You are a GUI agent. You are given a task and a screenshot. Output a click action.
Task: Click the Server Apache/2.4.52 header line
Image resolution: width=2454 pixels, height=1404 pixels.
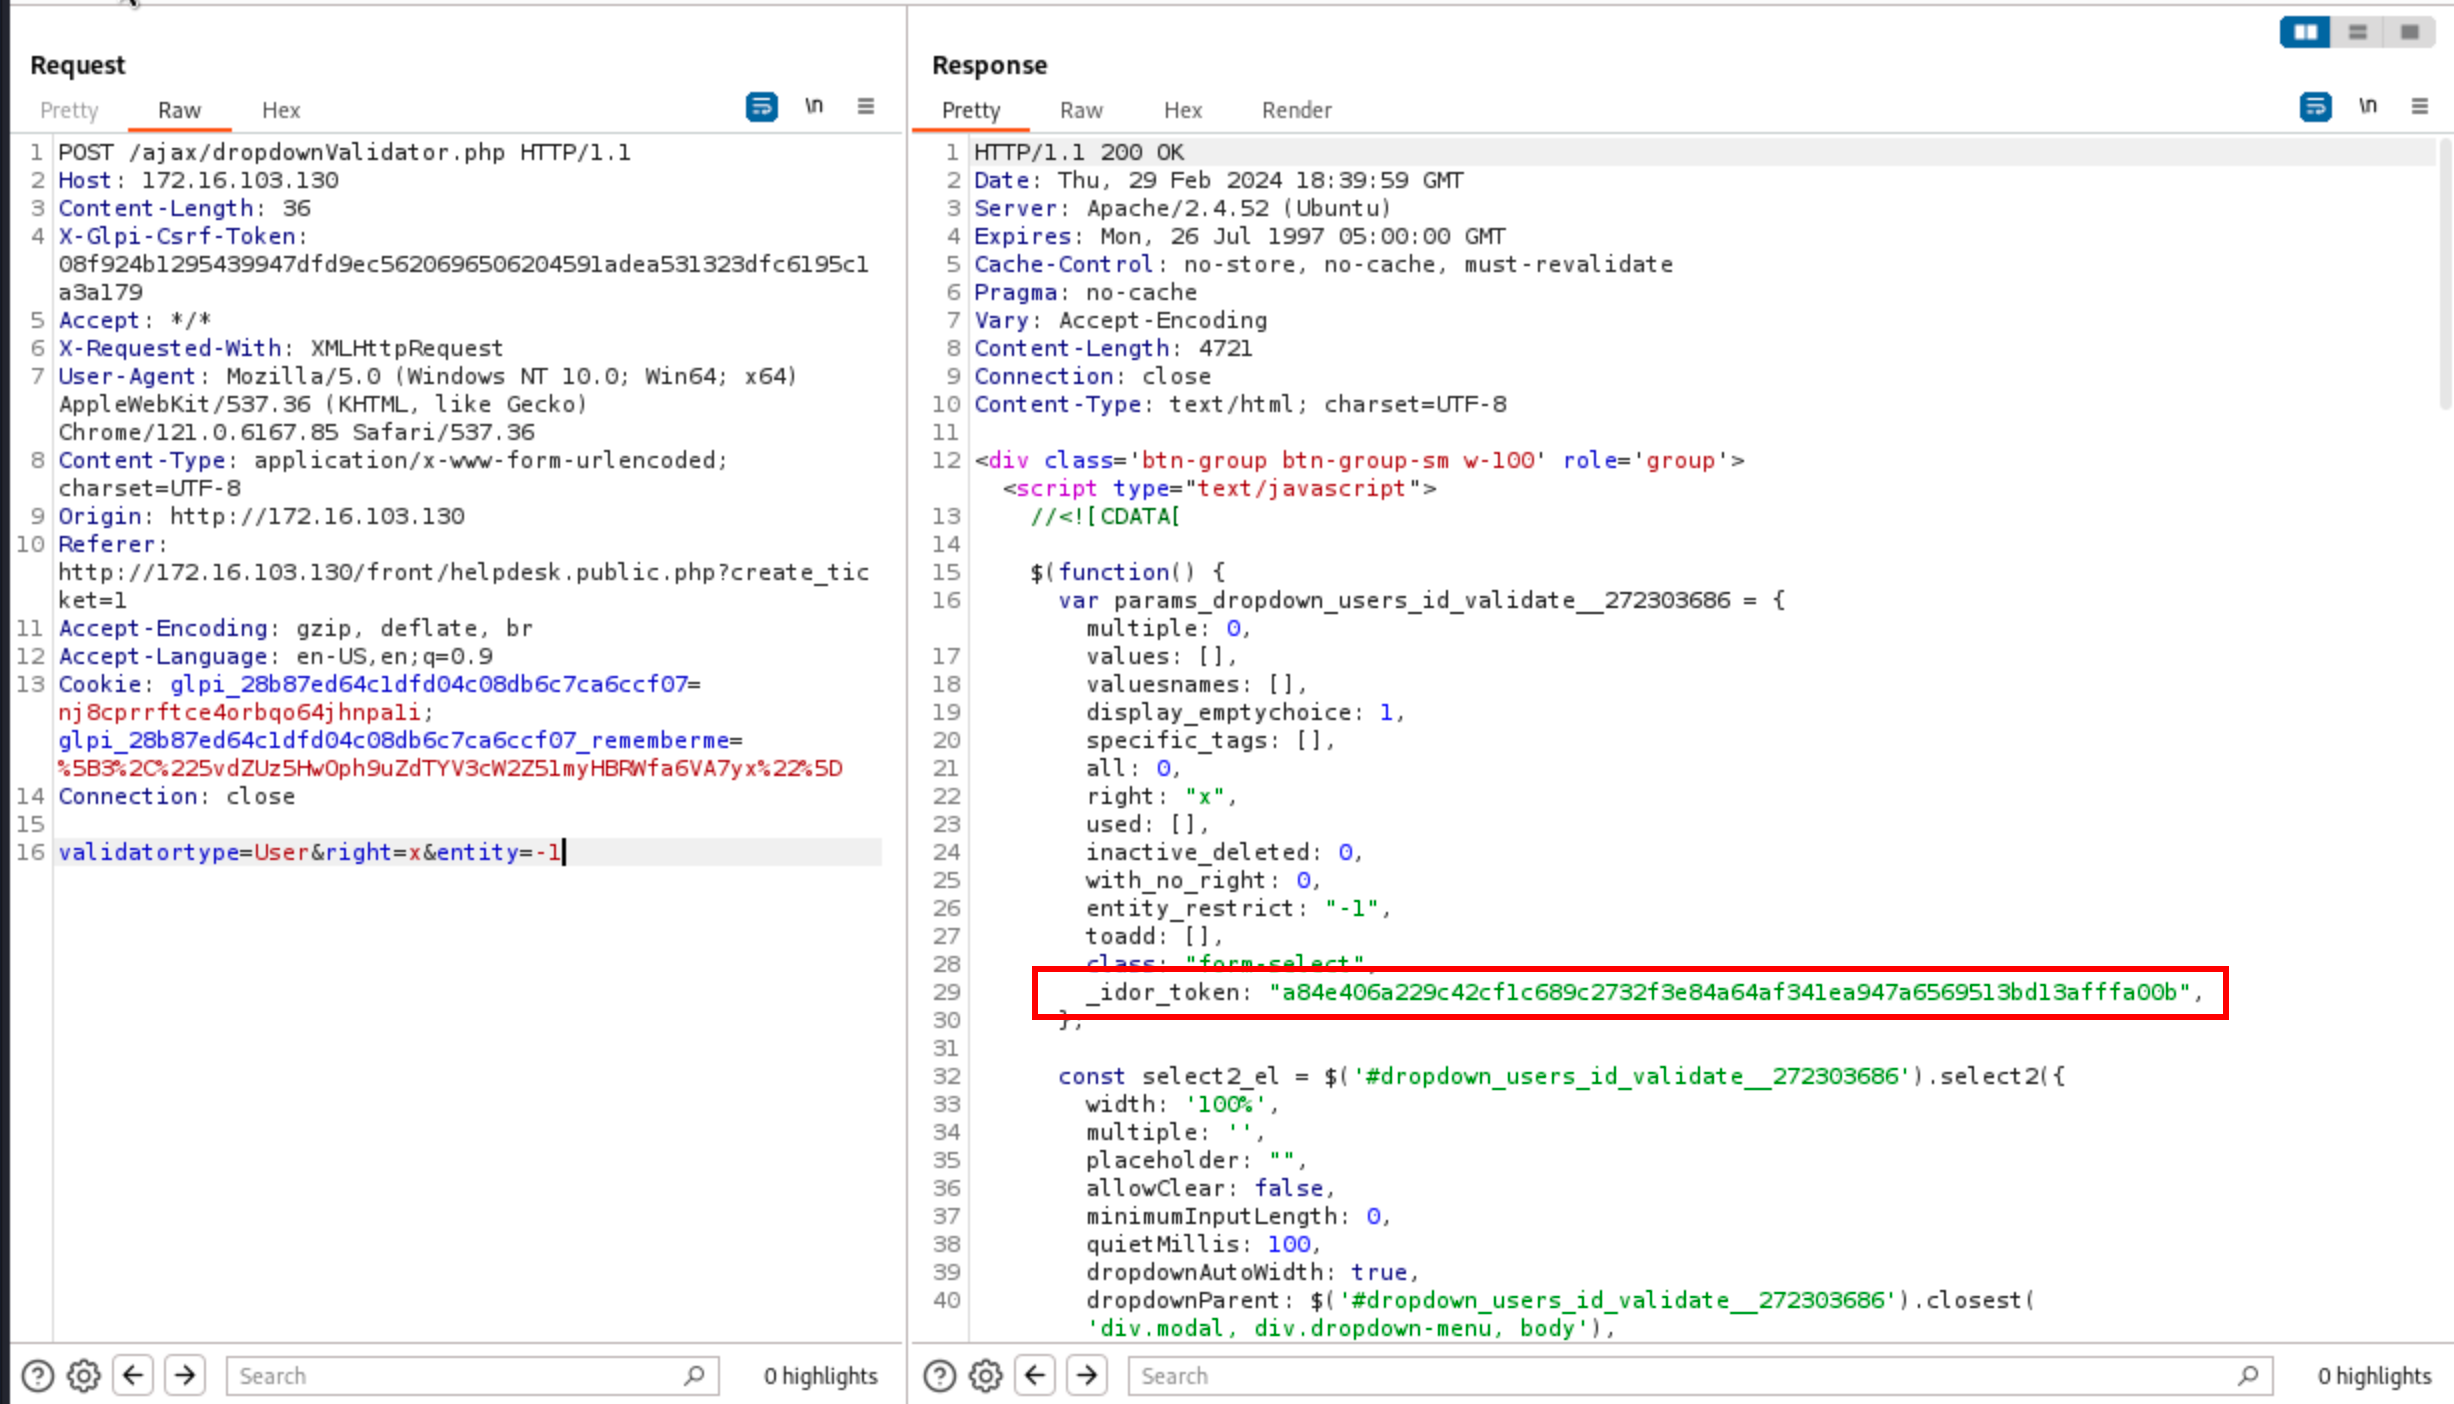[x=1183, y=208]
